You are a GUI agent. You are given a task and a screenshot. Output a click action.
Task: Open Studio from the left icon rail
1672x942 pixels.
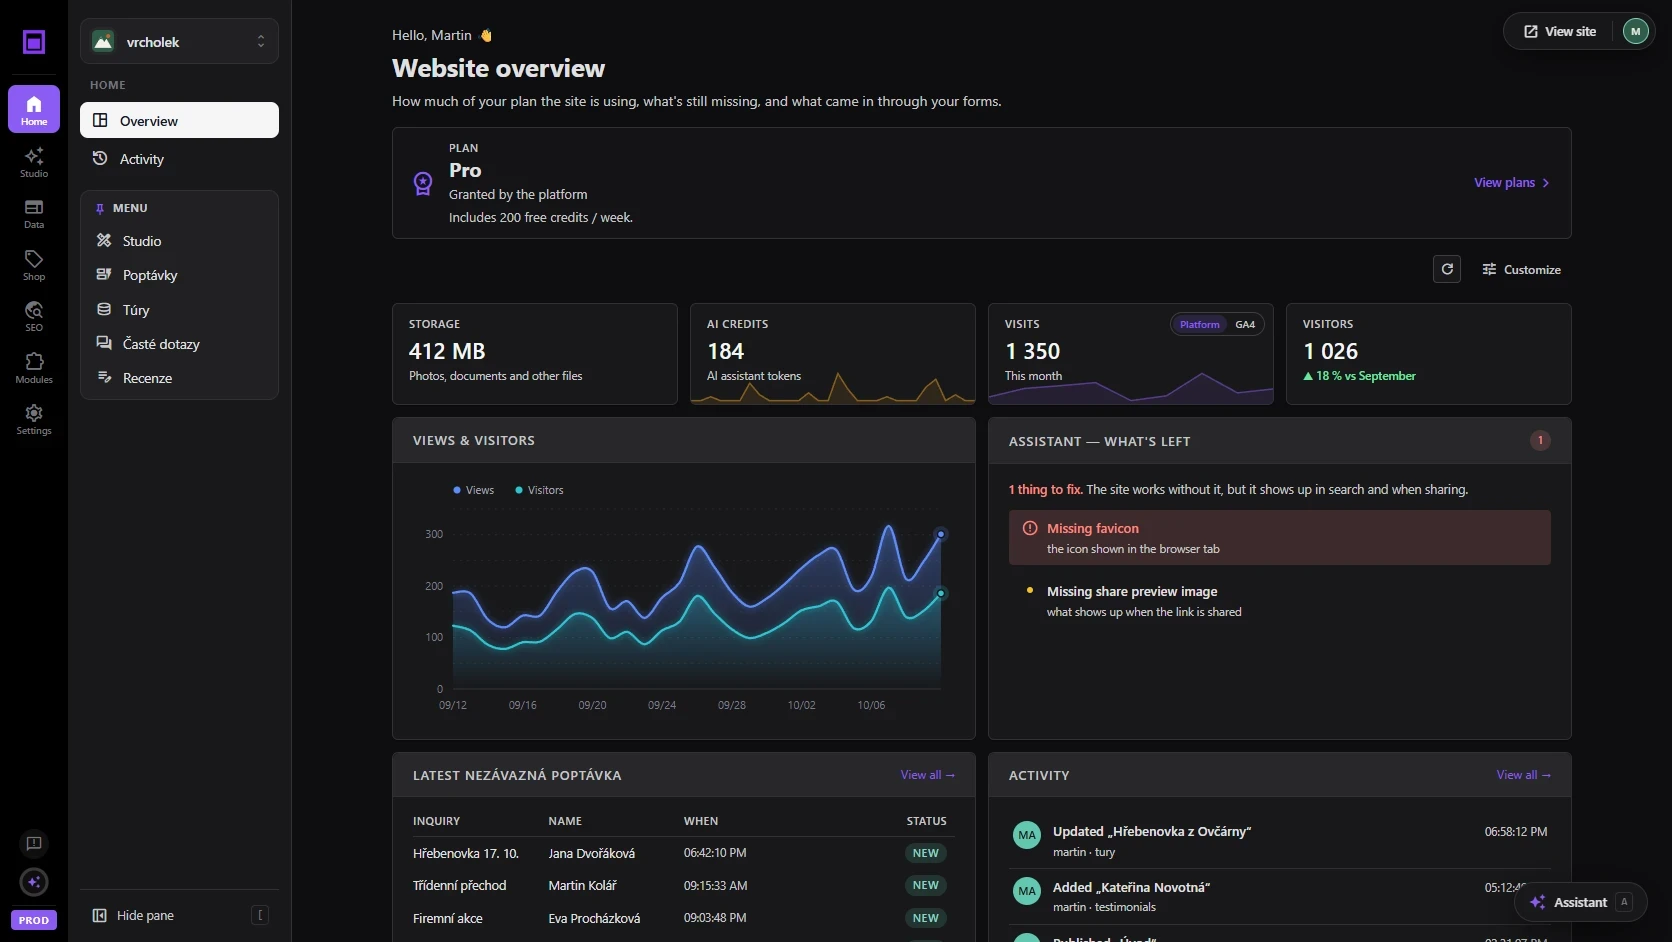[34, 161]
